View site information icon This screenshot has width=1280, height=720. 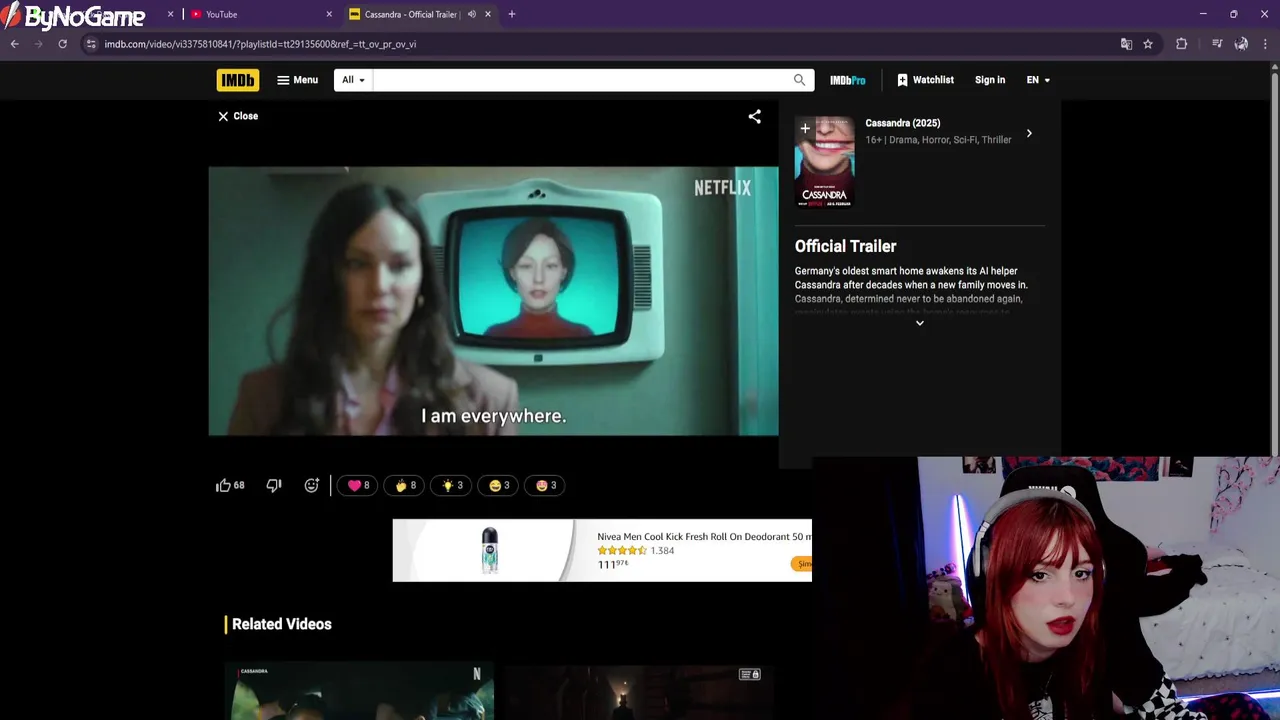[91, 44]
